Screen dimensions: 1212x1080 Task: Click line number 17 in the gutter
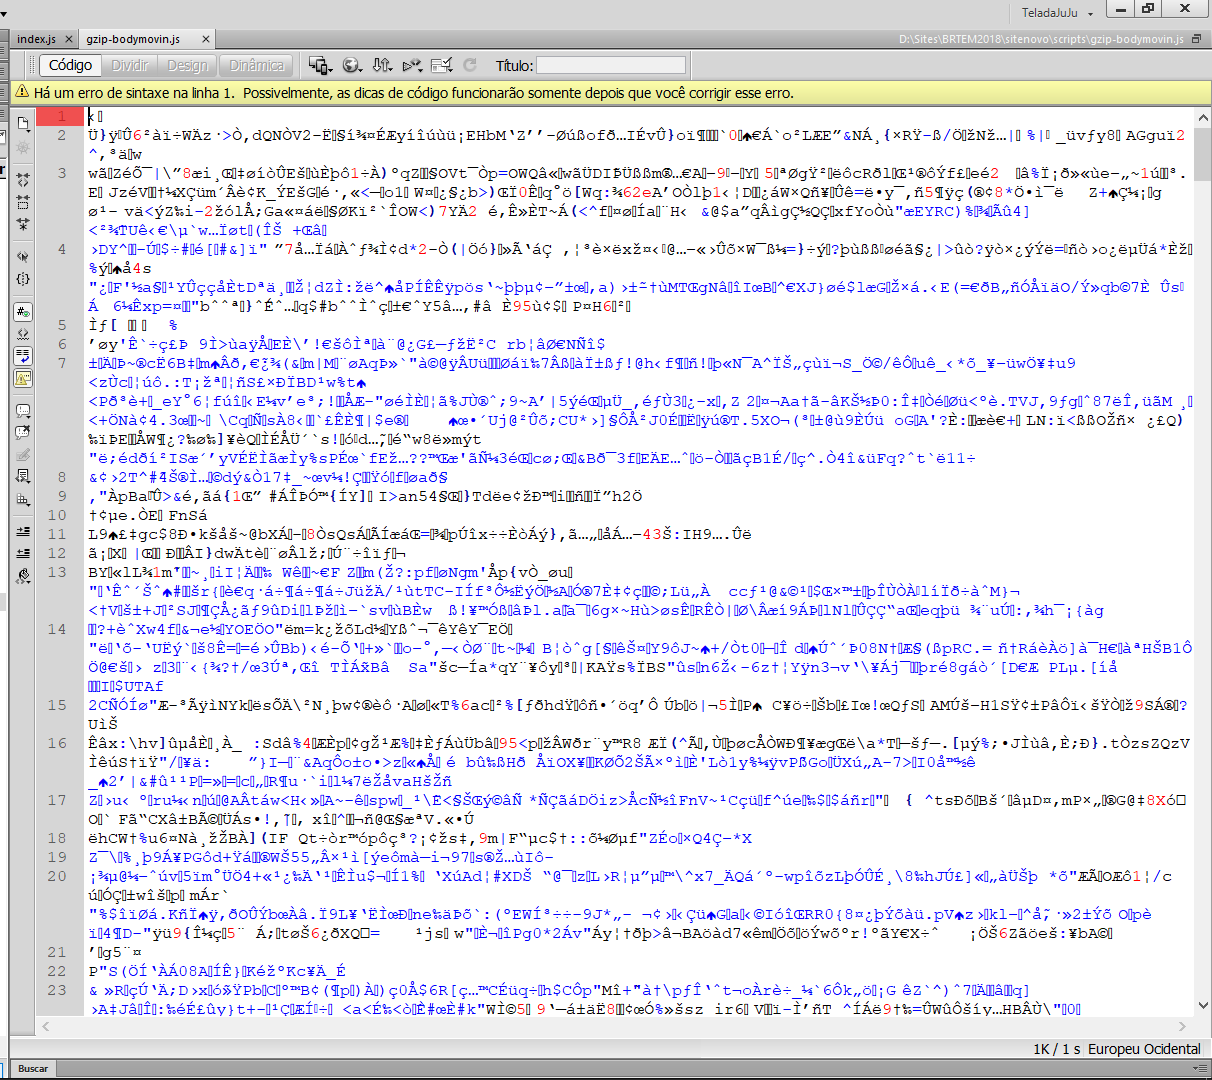click(x=57, y=800)
